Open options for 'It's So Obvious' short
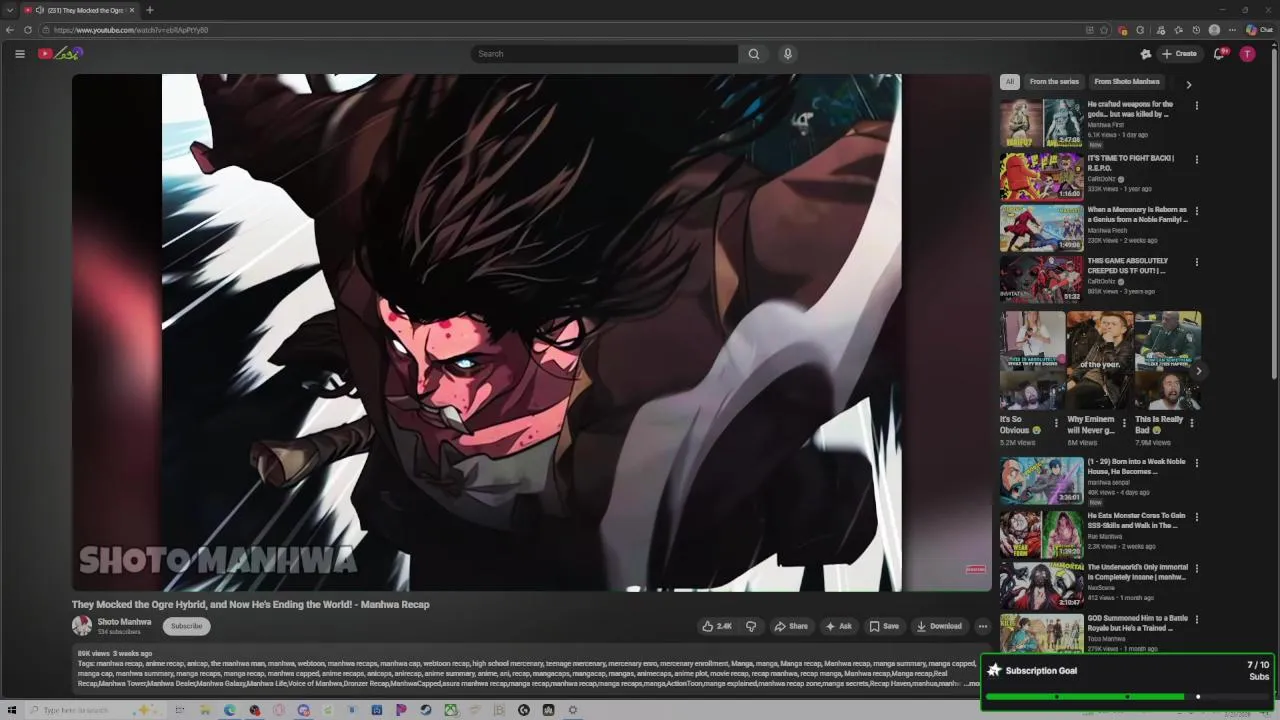This screenshot has height=720, width=1280. tap(1056, 423)
